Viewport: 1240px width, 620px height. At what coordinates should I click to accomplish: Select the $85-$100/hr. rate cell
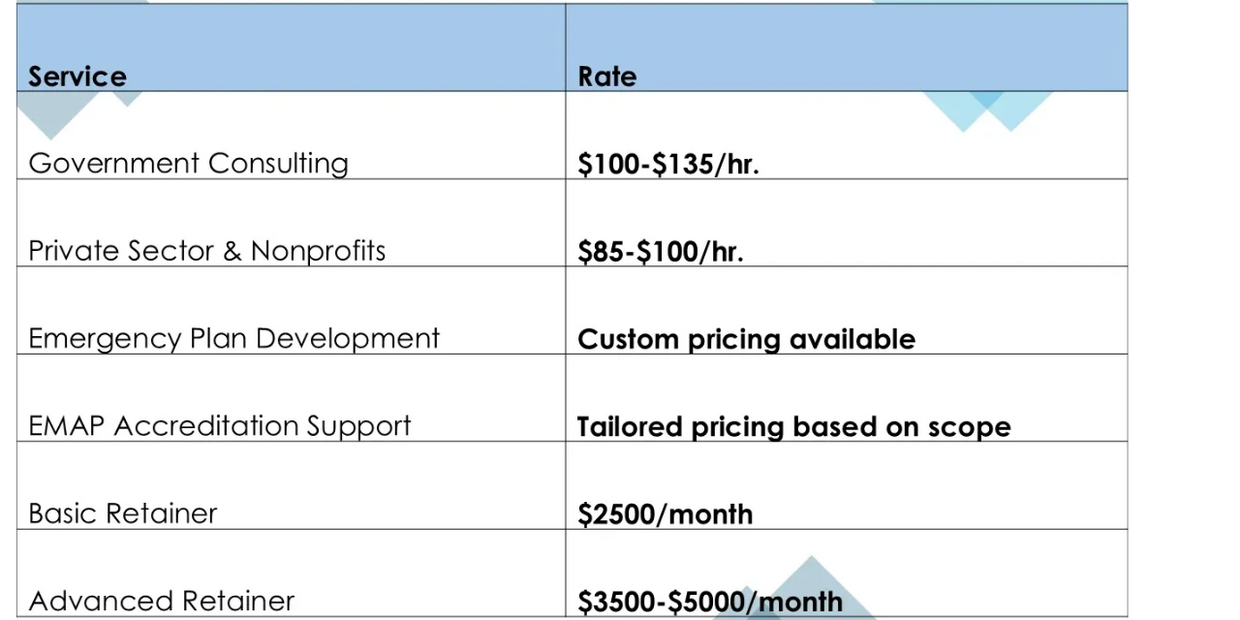tap(660, 251)
